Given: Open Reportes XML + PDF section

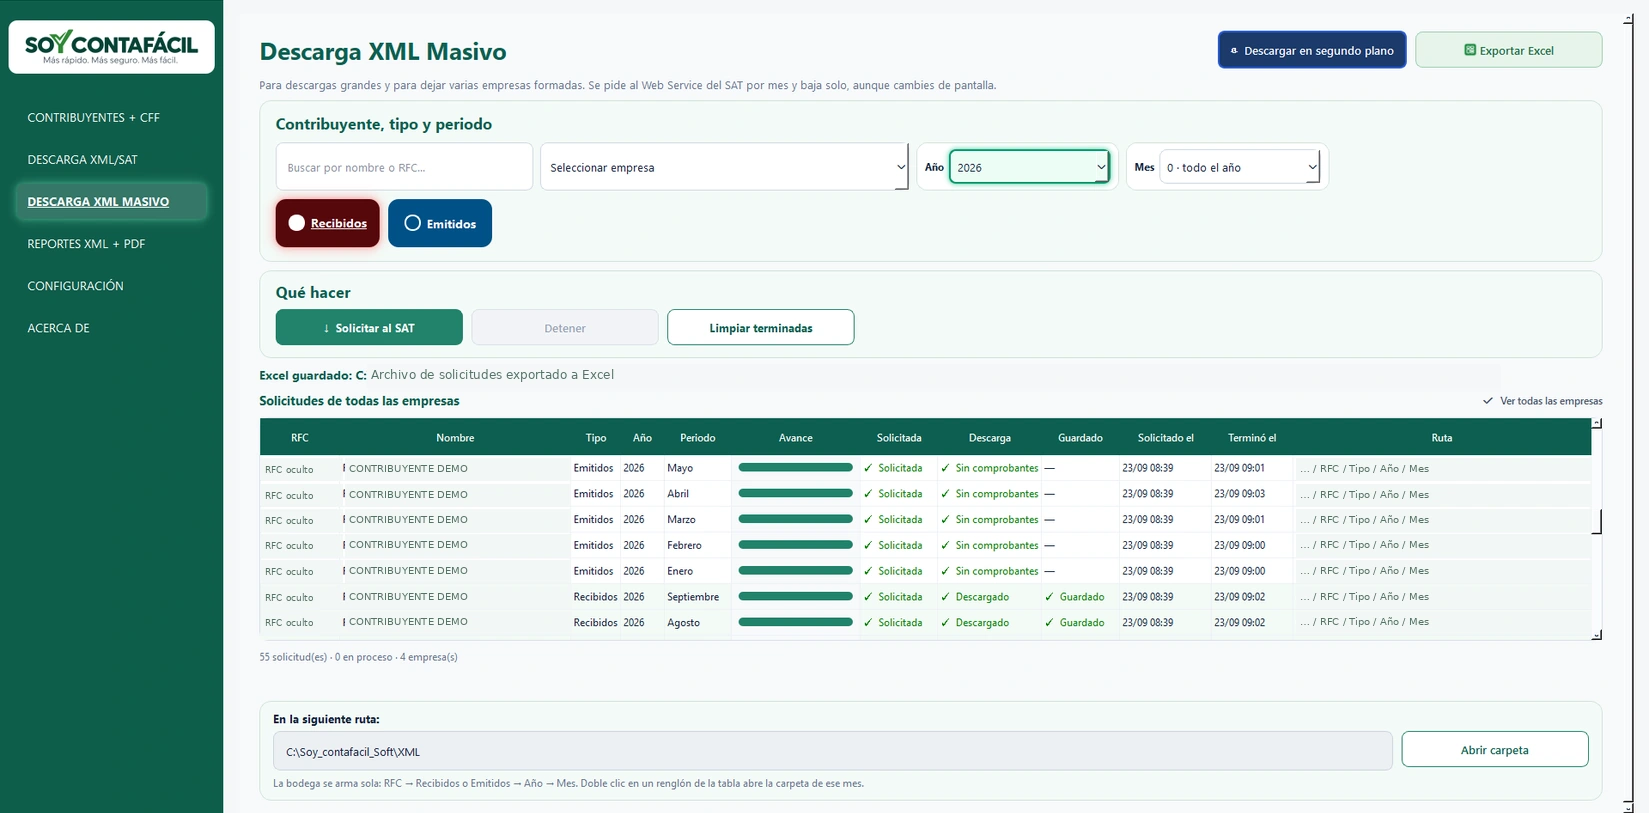Looking at the screenshot, I should [x=86, y=243].
